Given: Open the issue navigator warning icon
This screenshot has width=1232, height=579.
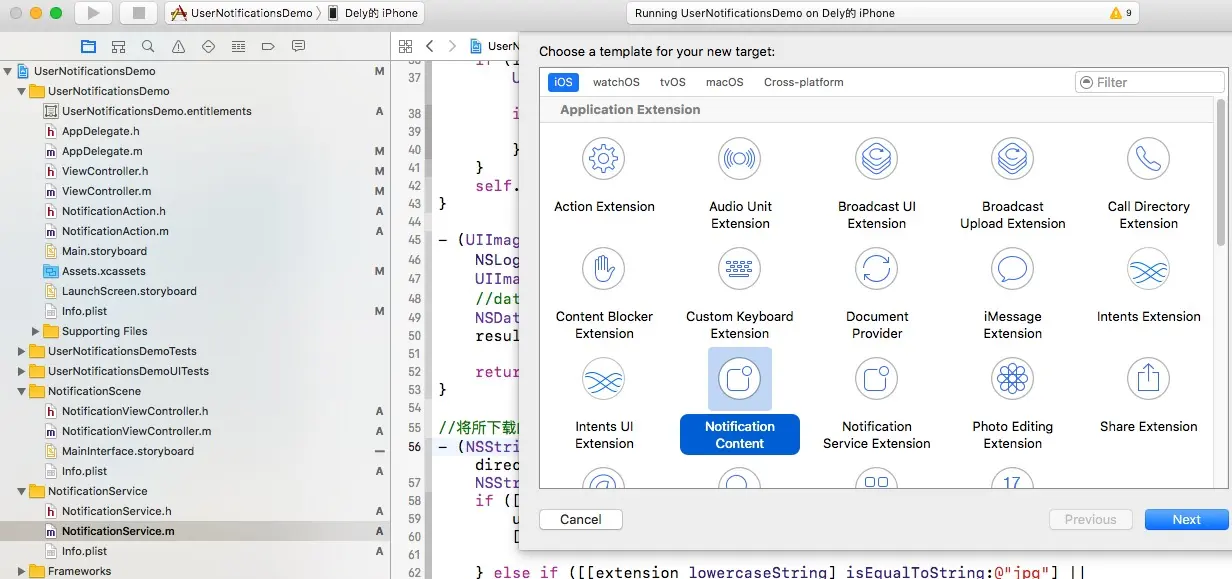Looking at the screenshot, I should tap(178, 46).
